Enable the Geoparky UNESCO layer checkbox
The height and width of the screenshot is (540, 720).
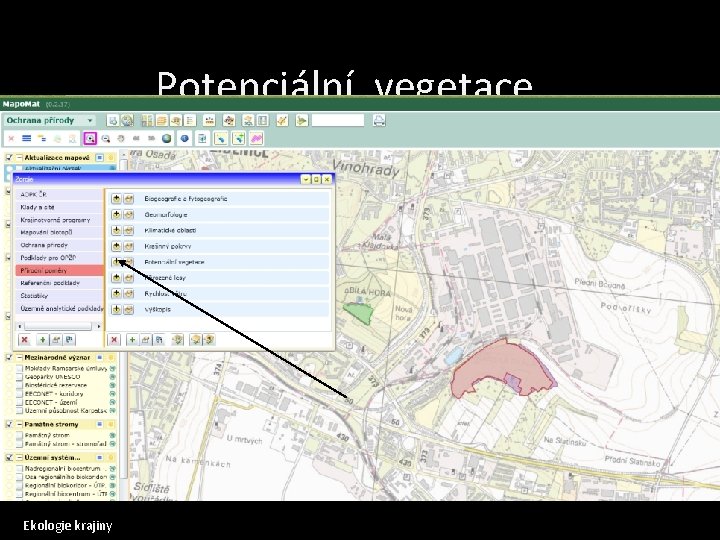(x=19, y=377)
